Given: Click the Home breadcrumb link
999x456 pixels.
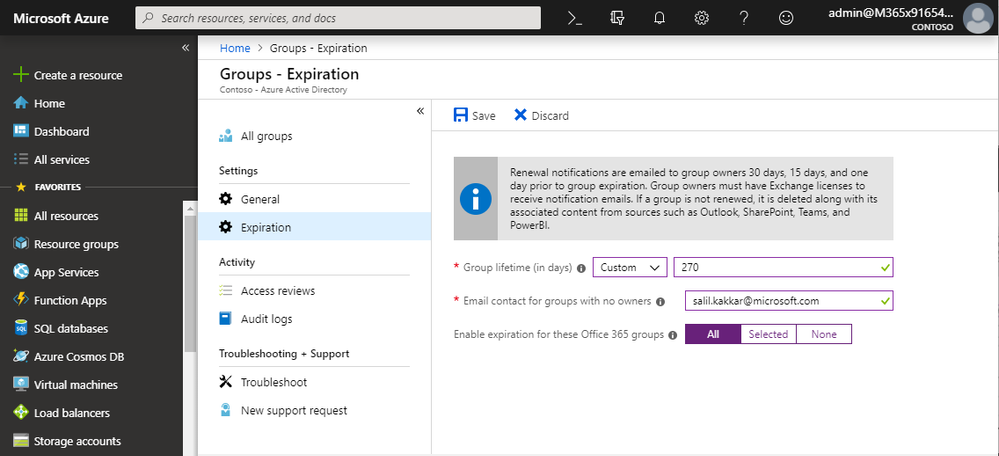Looking at the screenshot, I should [x=235, y=48].
